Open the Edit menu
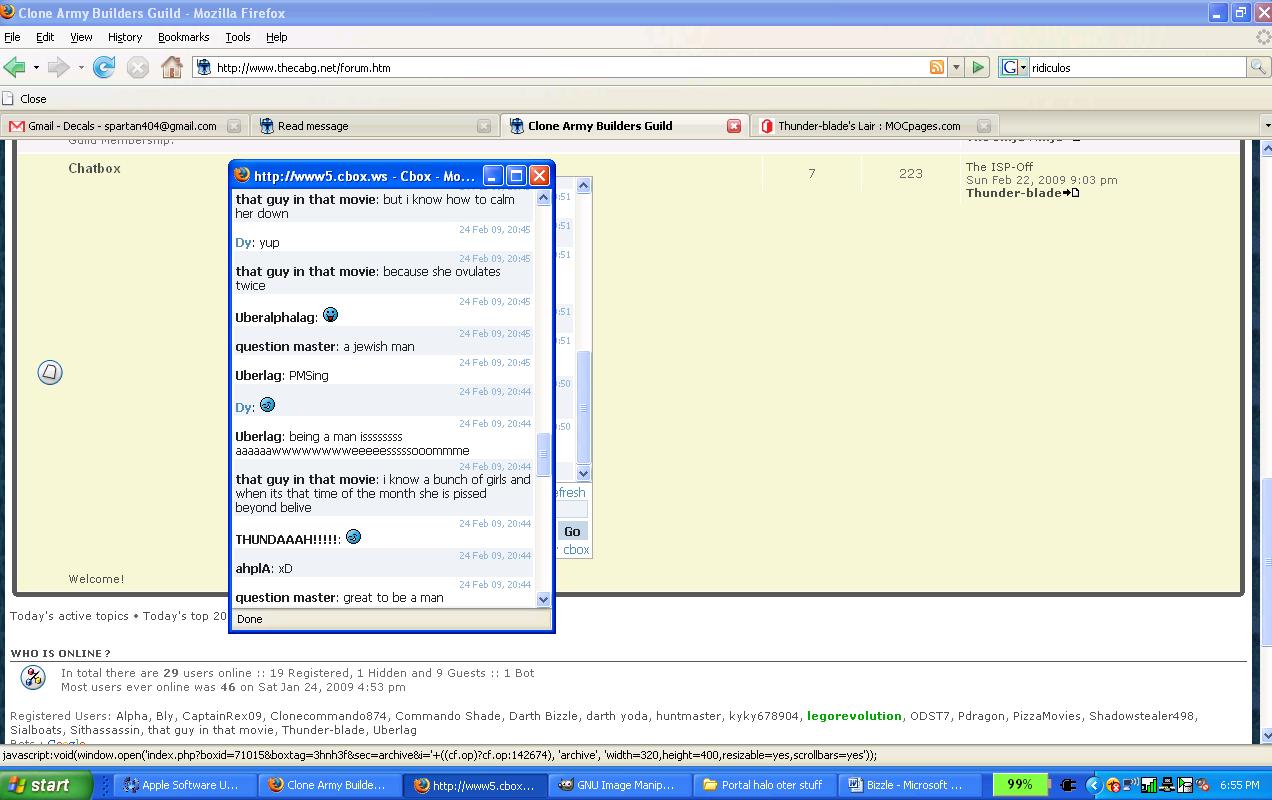 pyautogui.click(x=45, y=37)
